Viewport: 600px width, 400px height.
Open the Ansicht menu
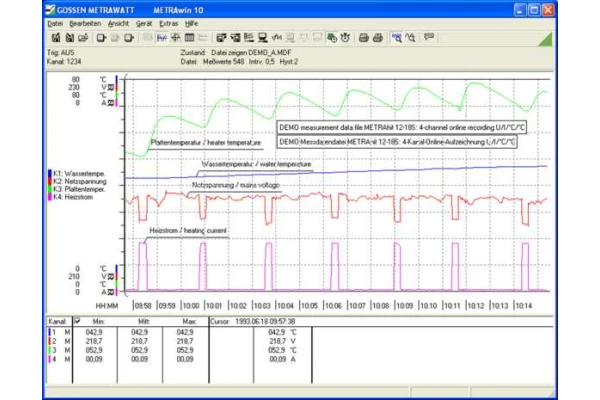(118, 24)
